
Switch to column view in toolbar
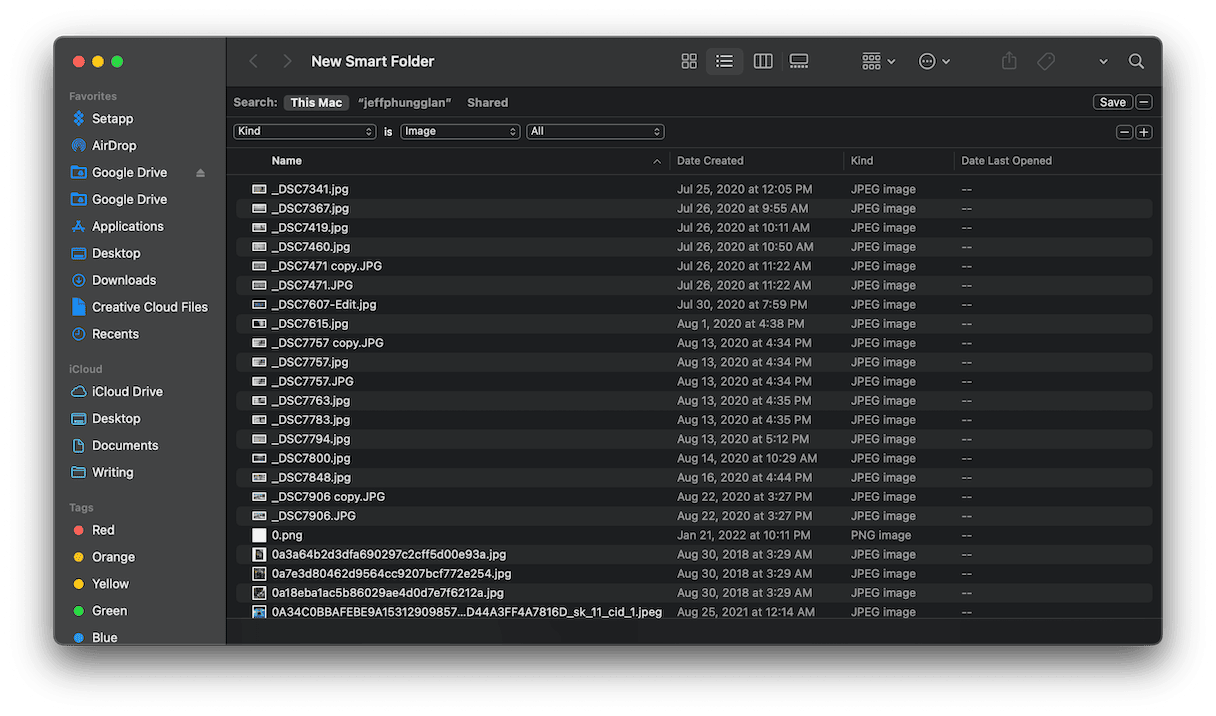pyautogui.click(x=763, y=61)
